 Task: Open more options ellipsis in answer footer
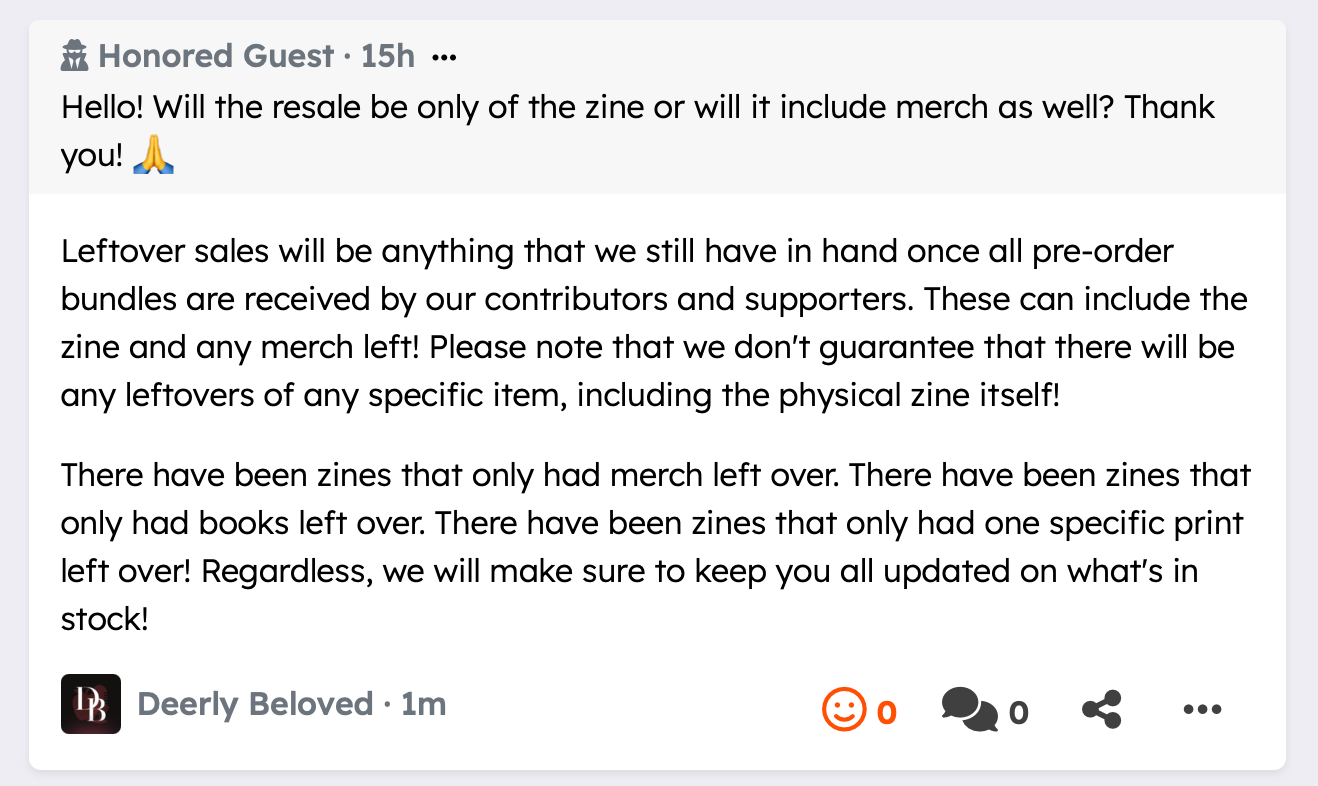(1202, 710)
